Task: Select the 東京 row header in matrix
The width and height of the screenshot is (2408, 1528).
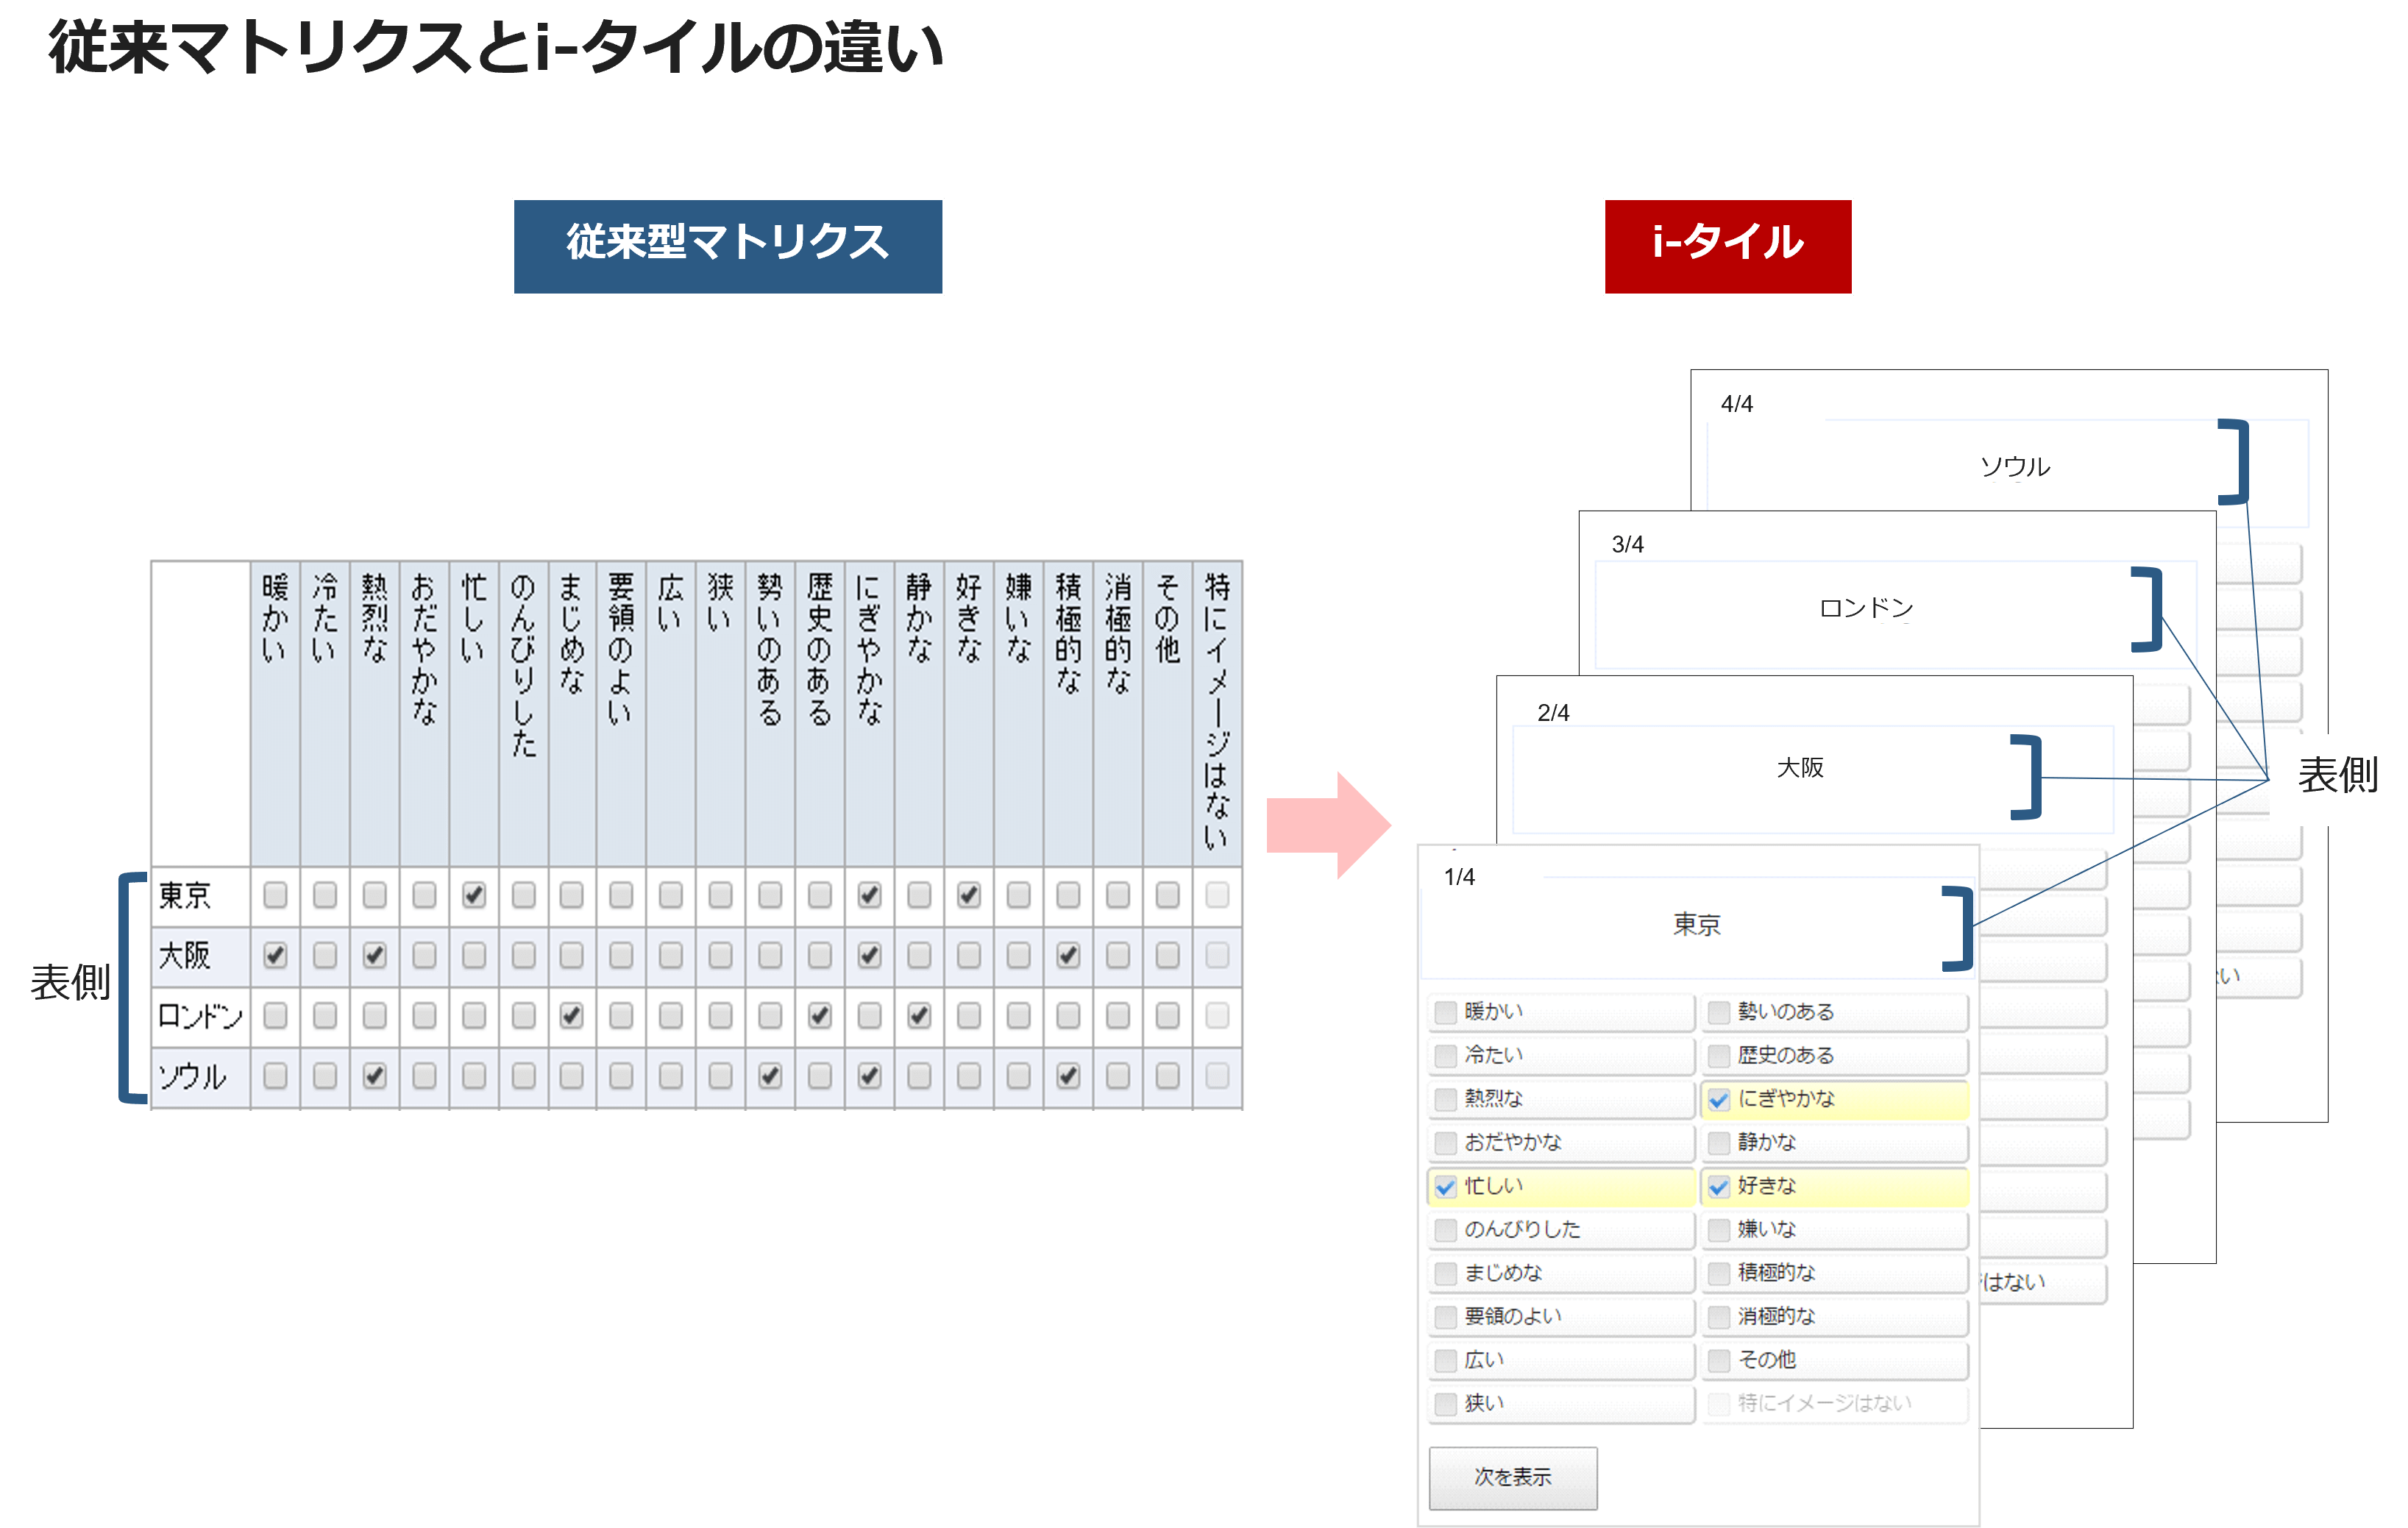Action: (200, 896)
